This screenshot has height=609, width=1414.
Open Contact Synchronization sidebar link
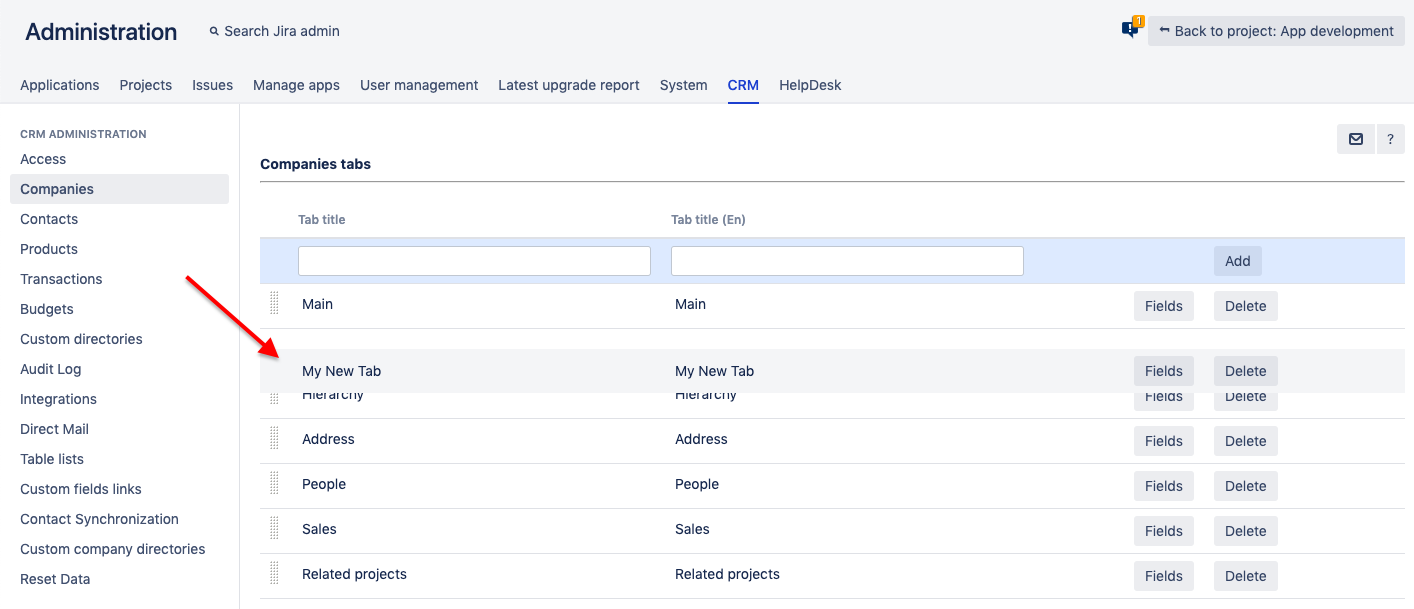[99, 519]
